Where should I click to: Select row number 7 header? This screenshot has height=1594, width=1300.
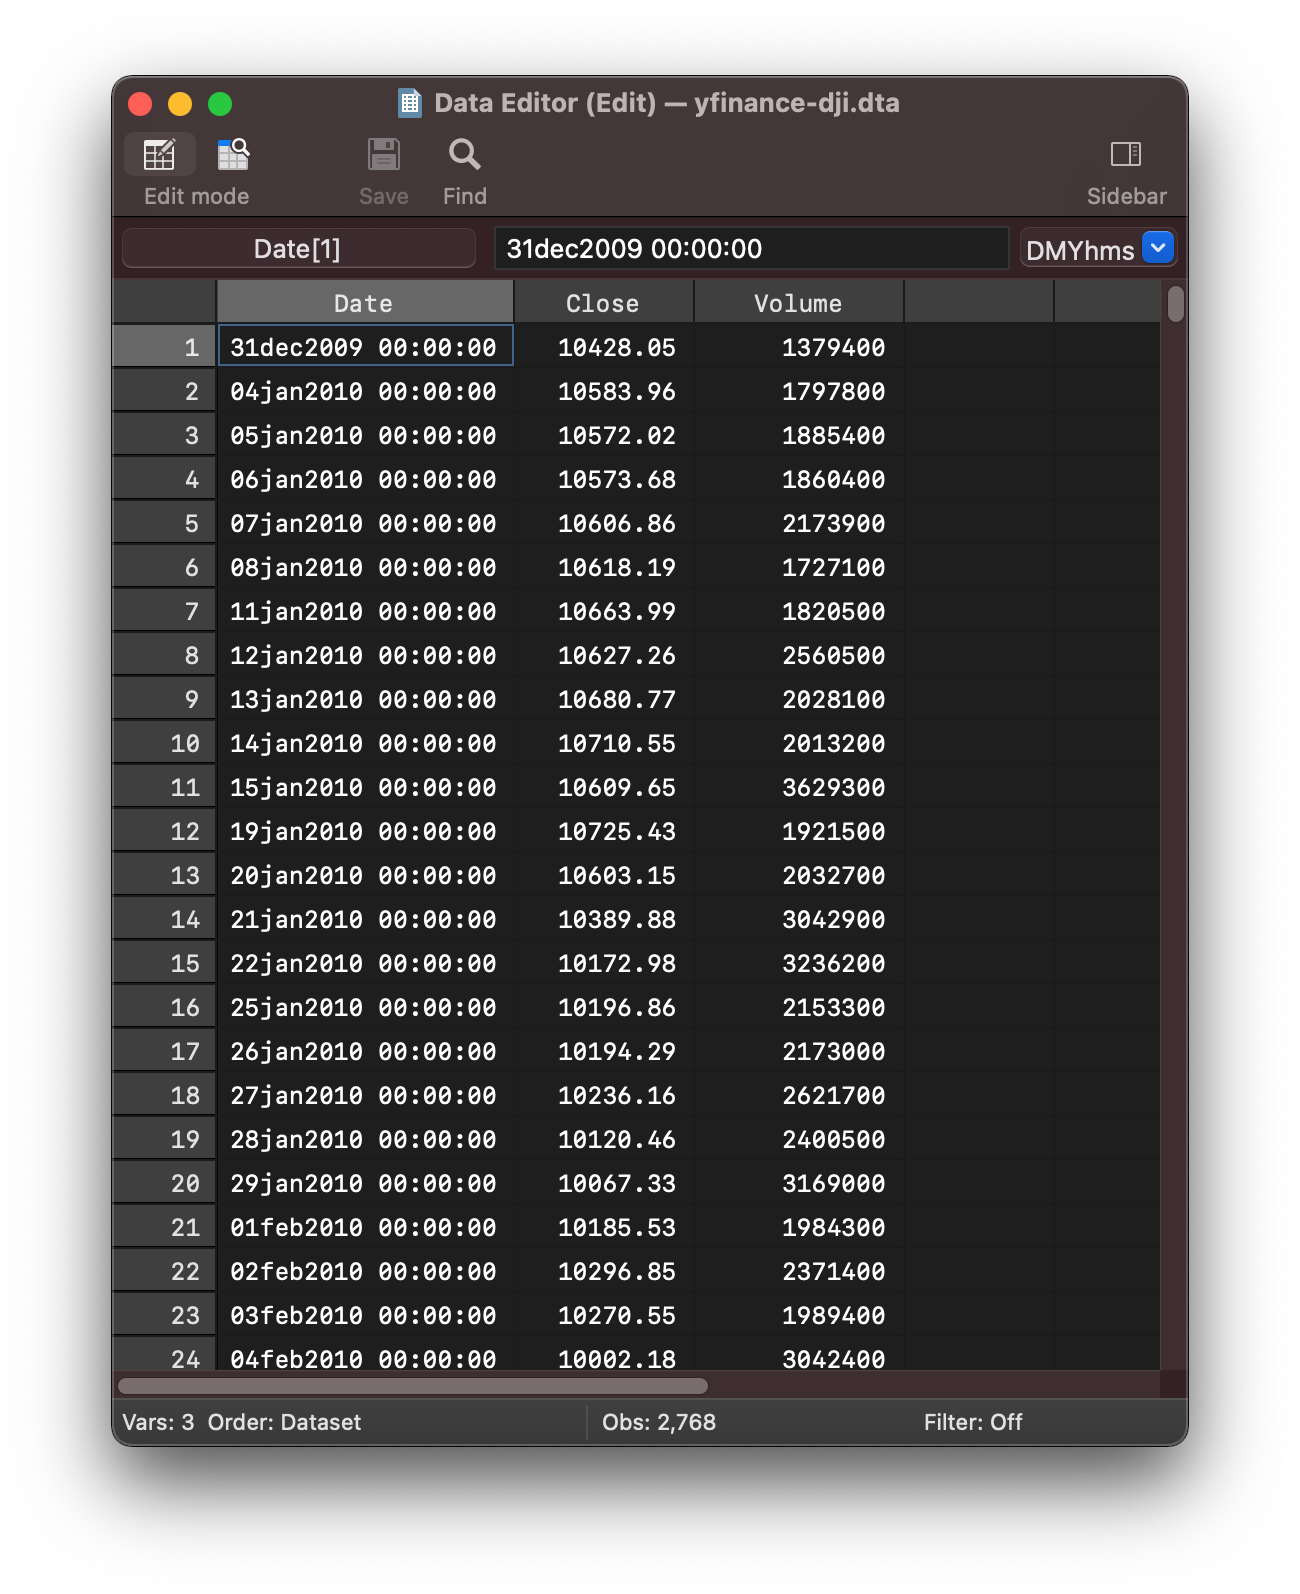[x=164, y=611]
